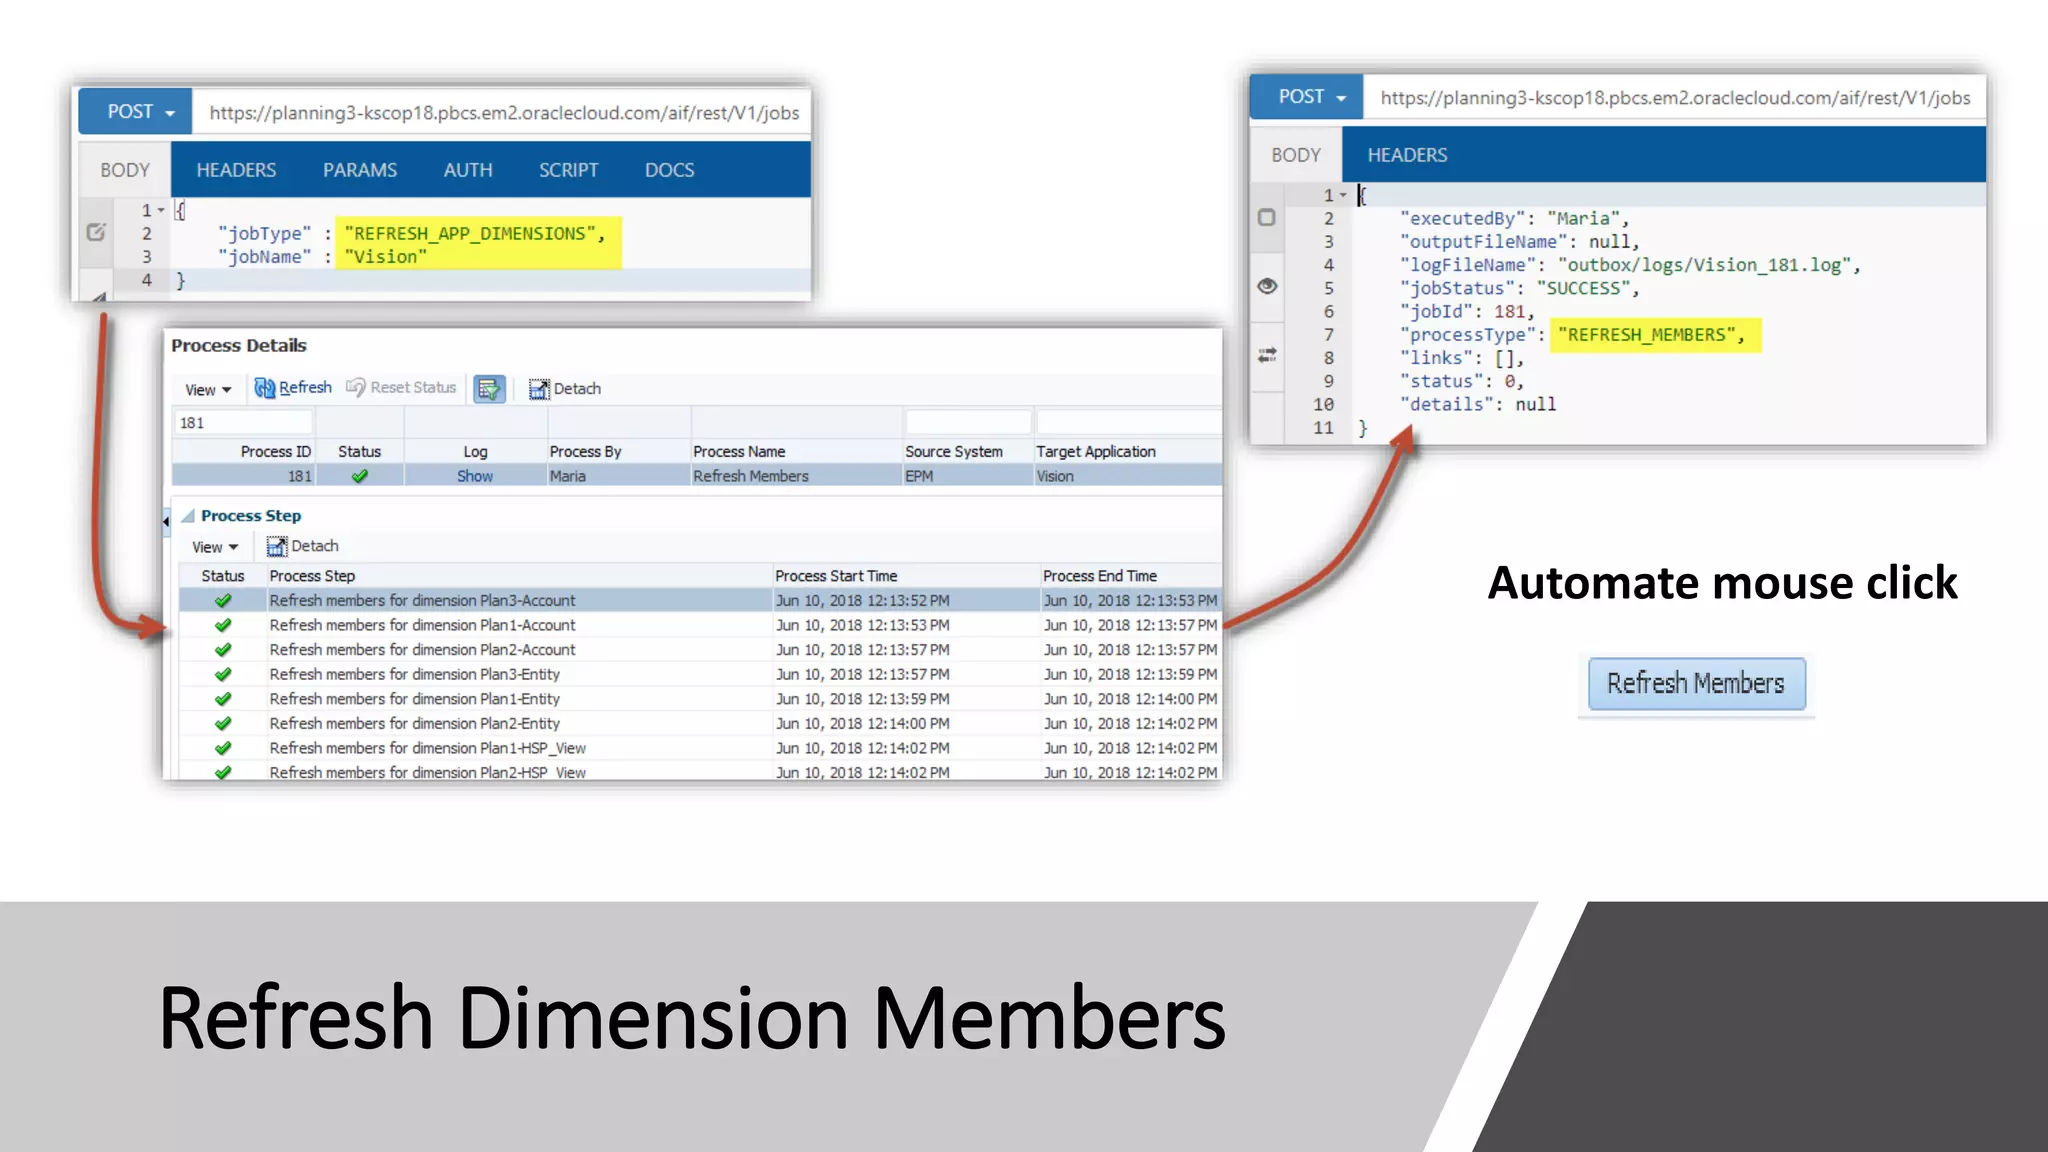Click the Source System filter field
The height and width of the screenshot is (1152, 2048).
pos(967,423)
